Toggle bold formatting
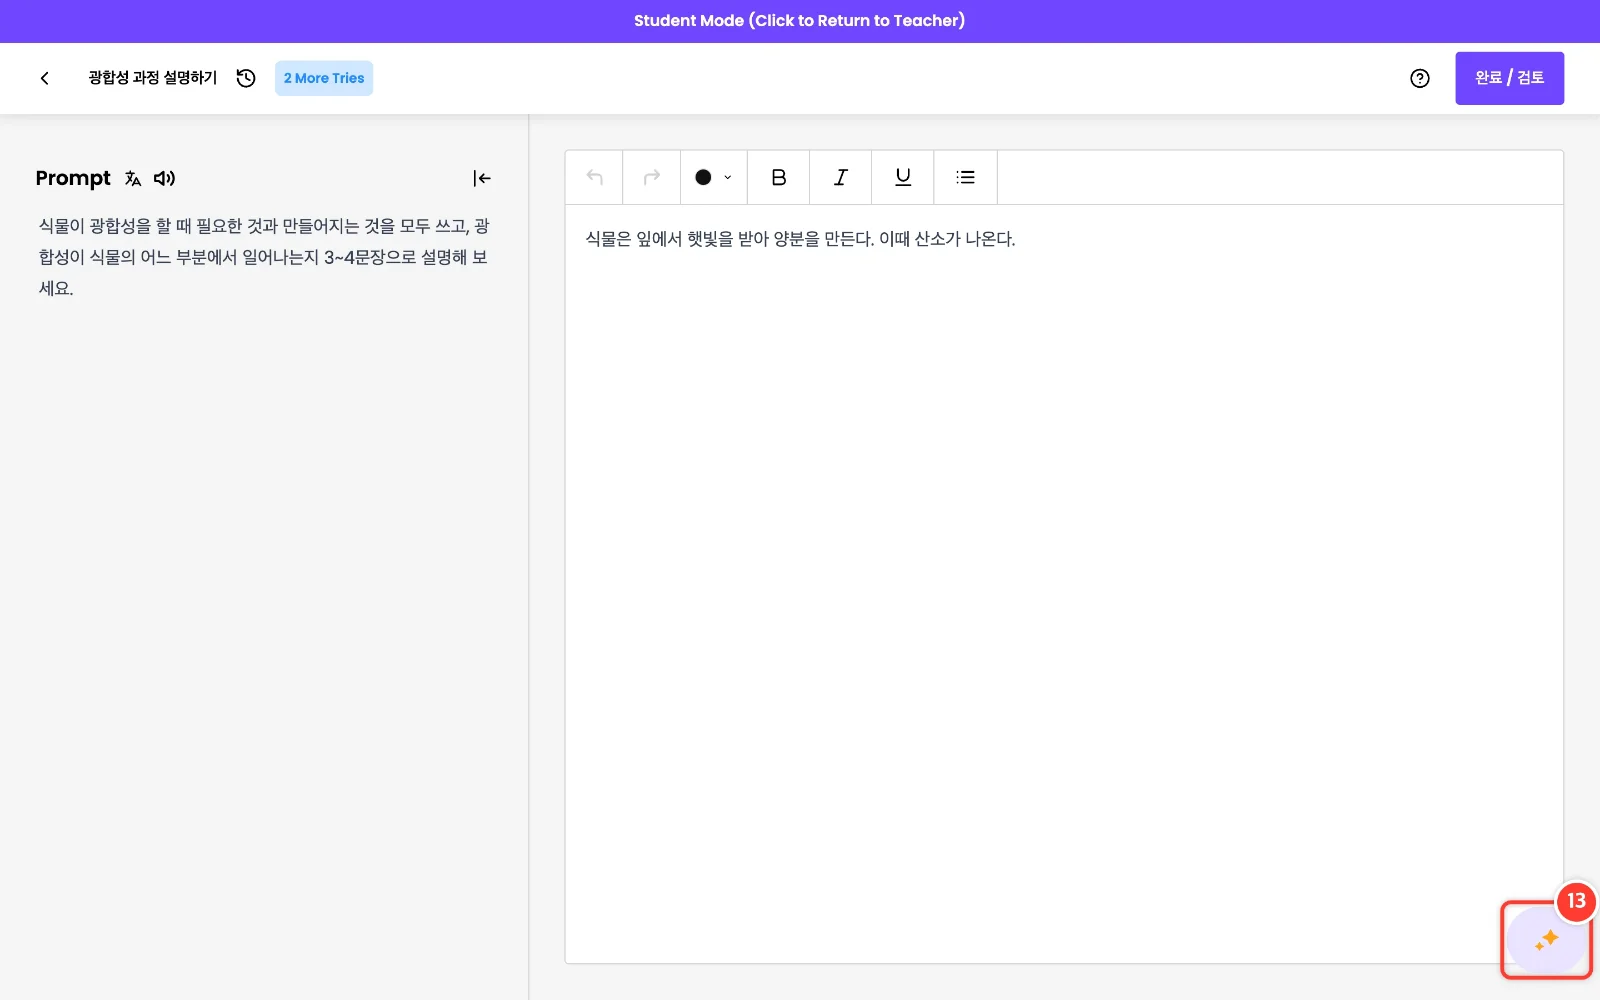 pos(779,177)
